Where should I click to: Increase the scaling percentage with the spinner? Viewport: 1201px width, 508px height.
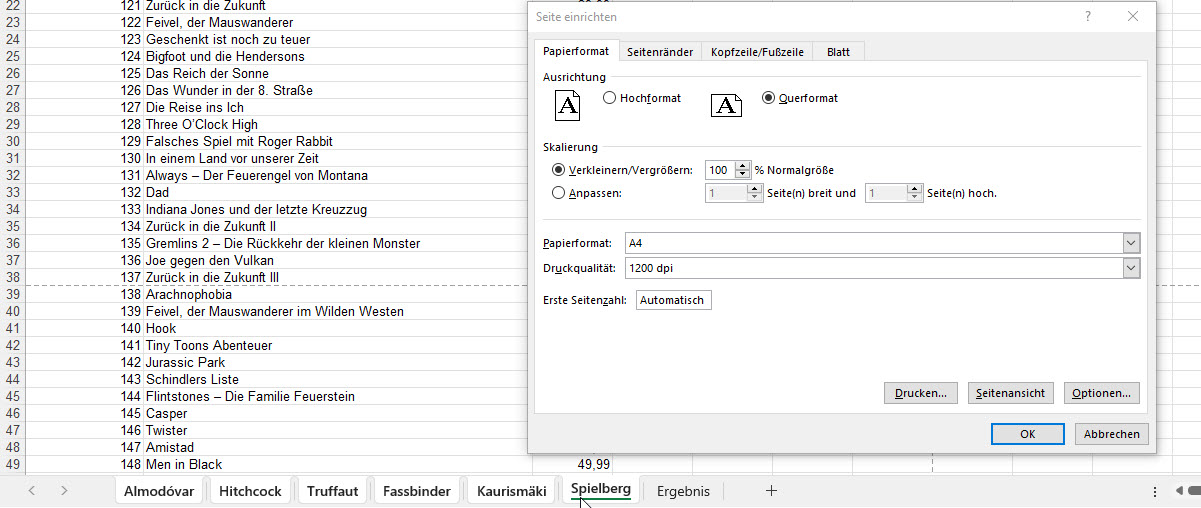click(x=742, y=166)
